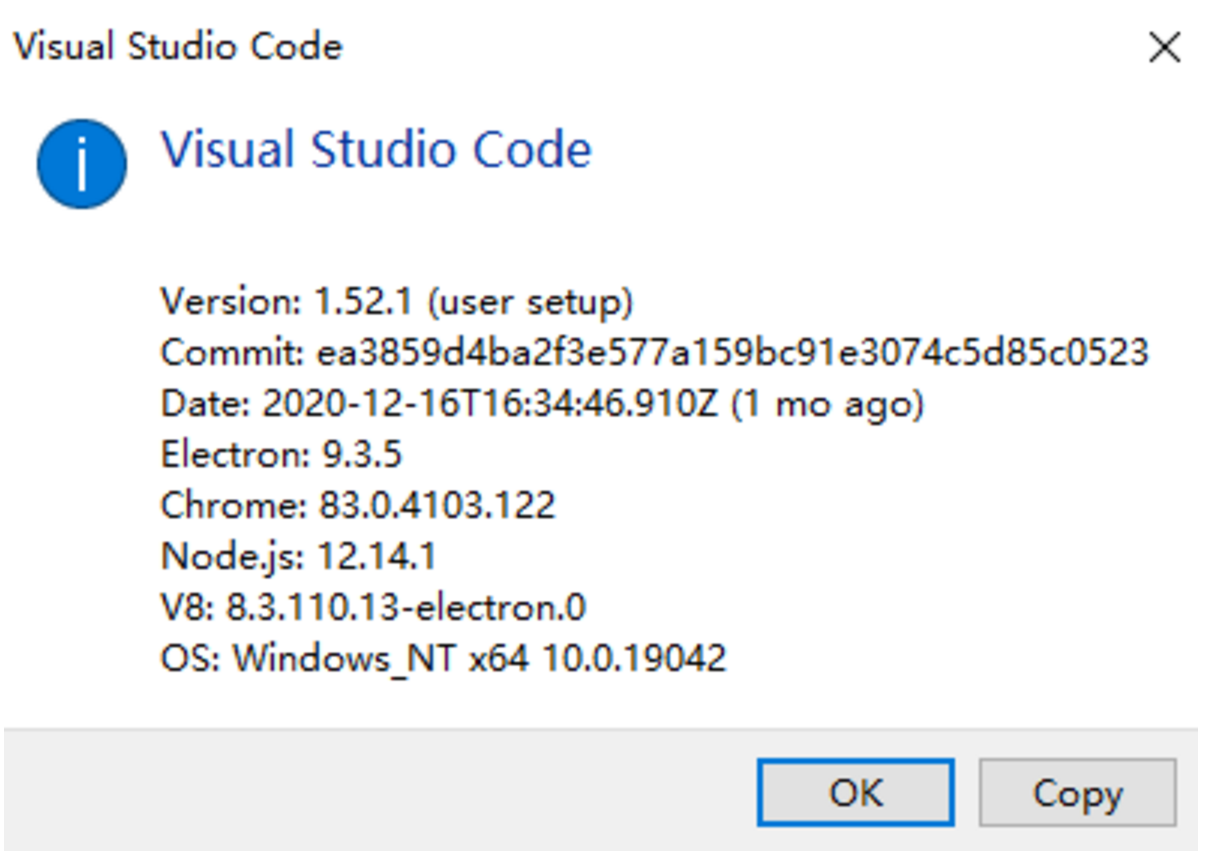Screen dimensions: 1215x863
Task: Click the Node.js 12.14.1 line
Action: [x=298, y=556]
